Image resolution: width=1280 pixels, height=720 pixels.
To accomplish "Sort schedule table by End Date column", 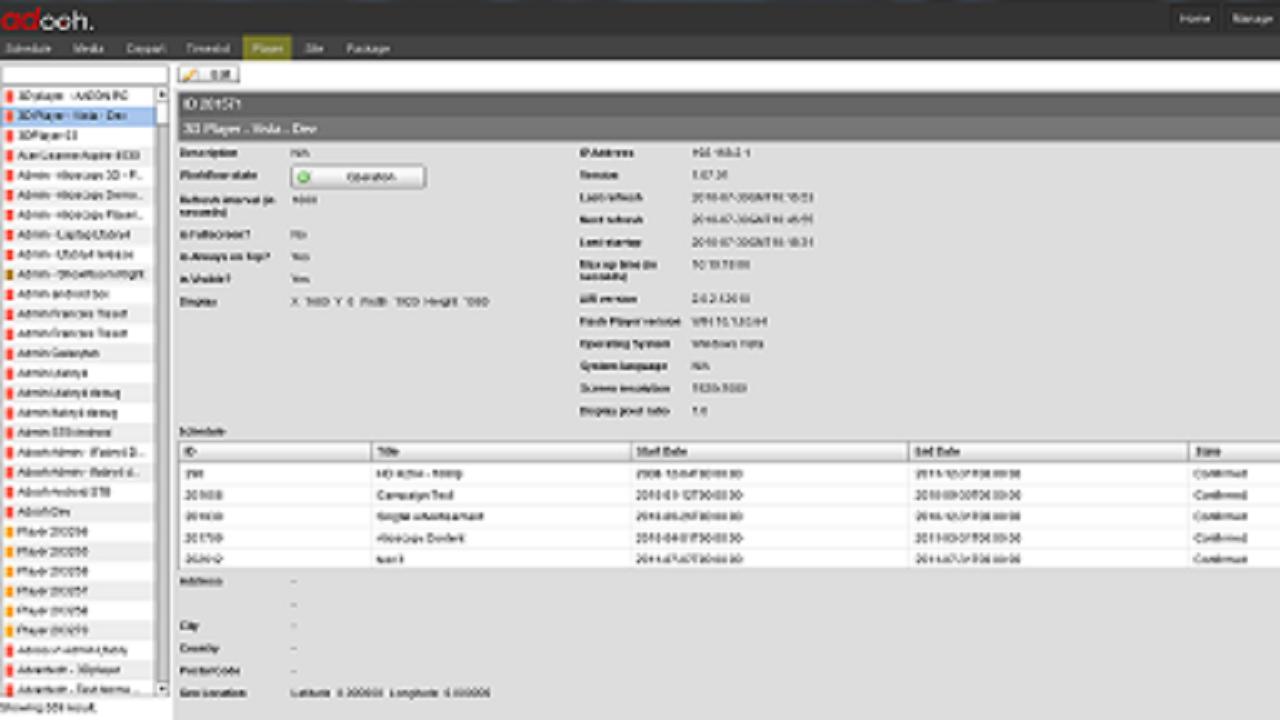I will [1049, 452].
